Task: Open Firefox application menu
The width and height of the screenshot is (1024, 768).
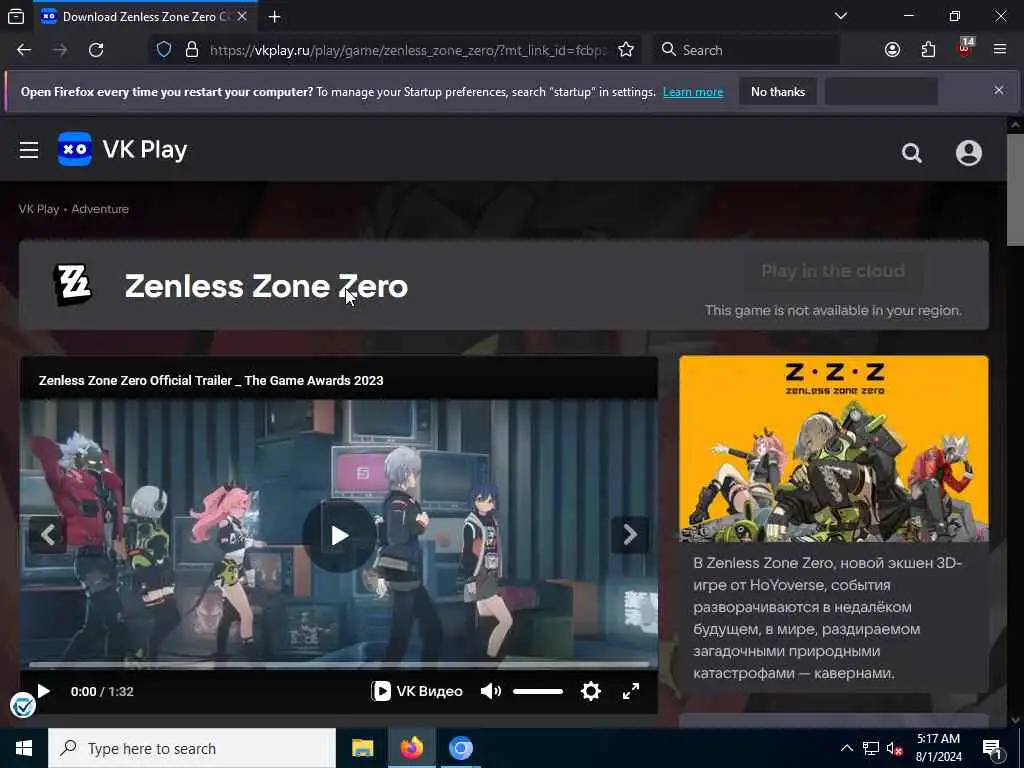Action: click(1000, 50)
